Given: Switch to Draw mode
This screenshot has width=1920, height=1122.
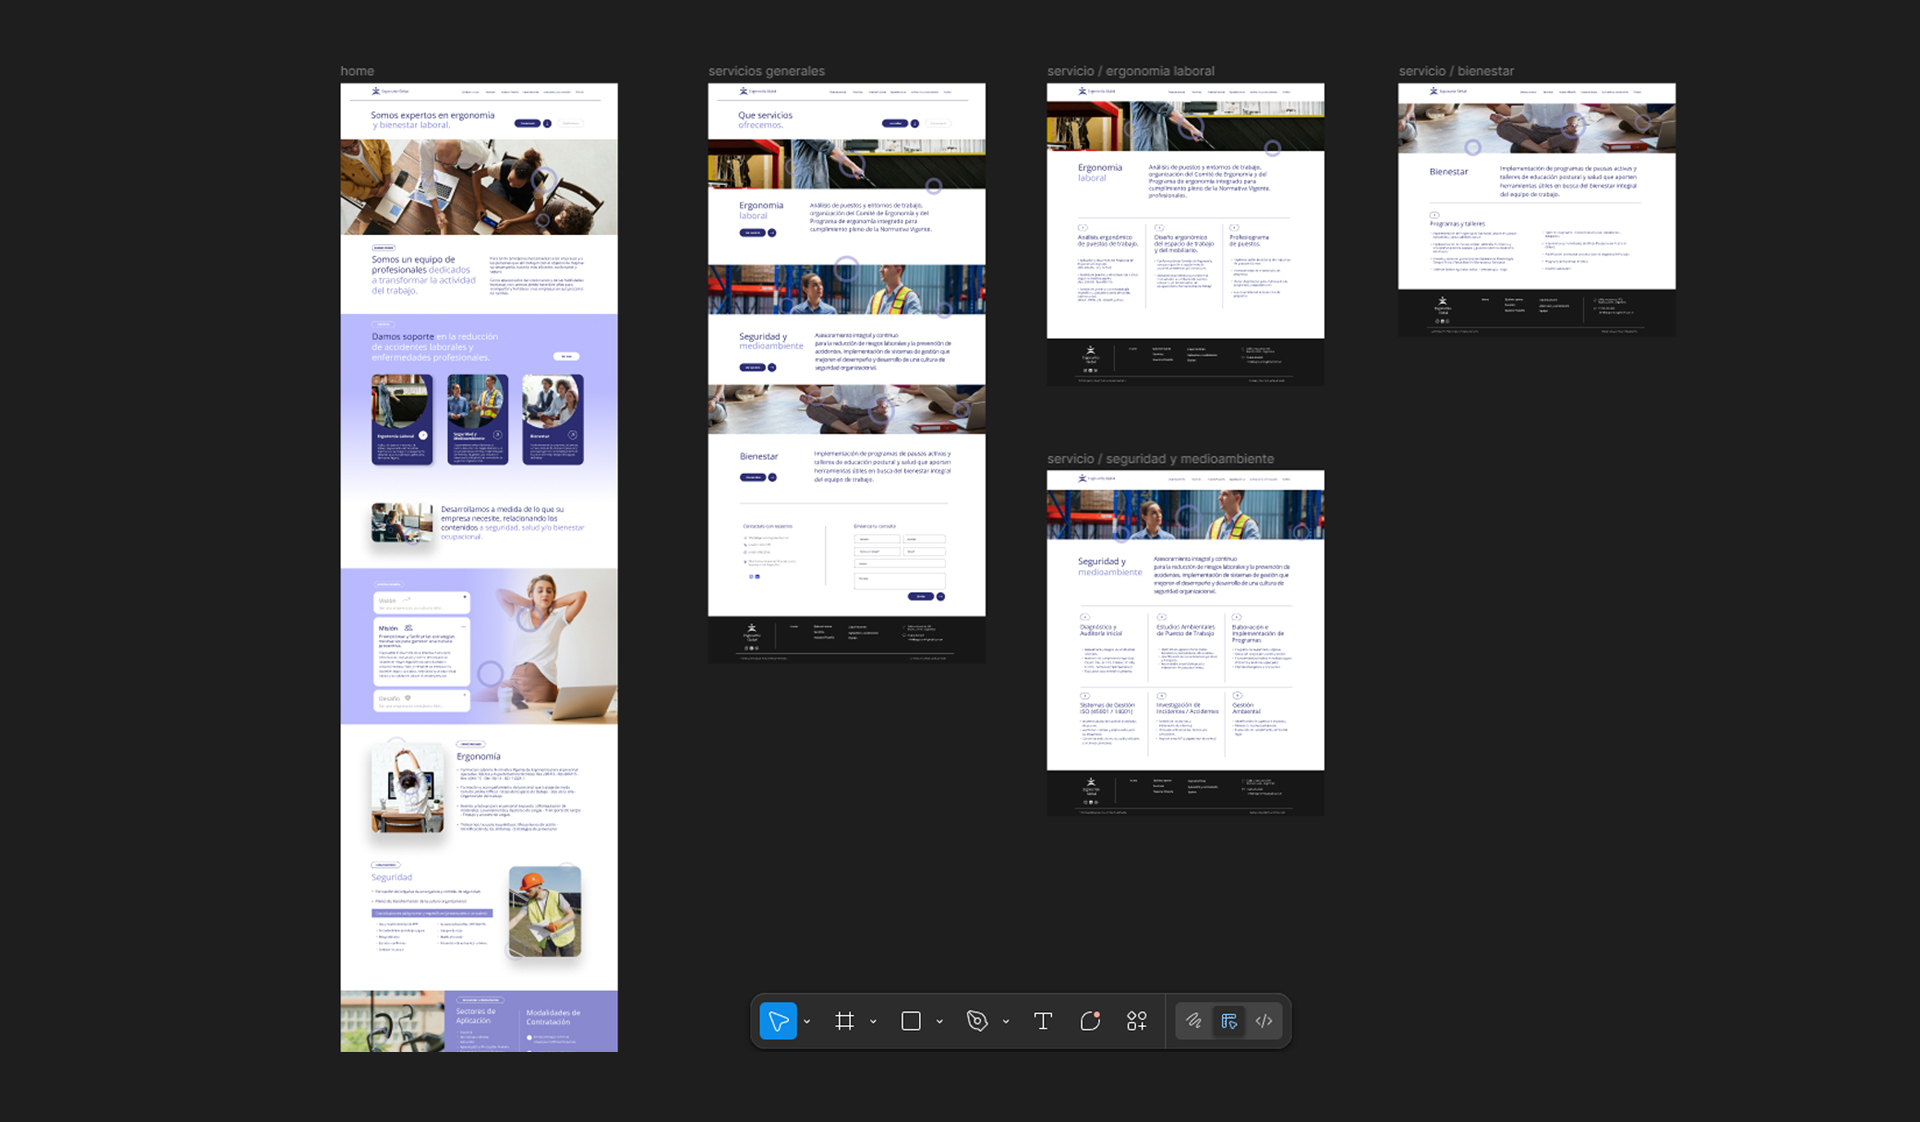Looking at the screenshot, I should 1194,1021.
